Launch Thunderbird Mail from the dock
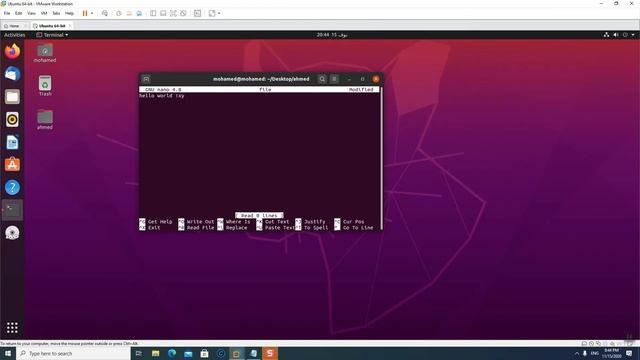 tap(12, 74)
